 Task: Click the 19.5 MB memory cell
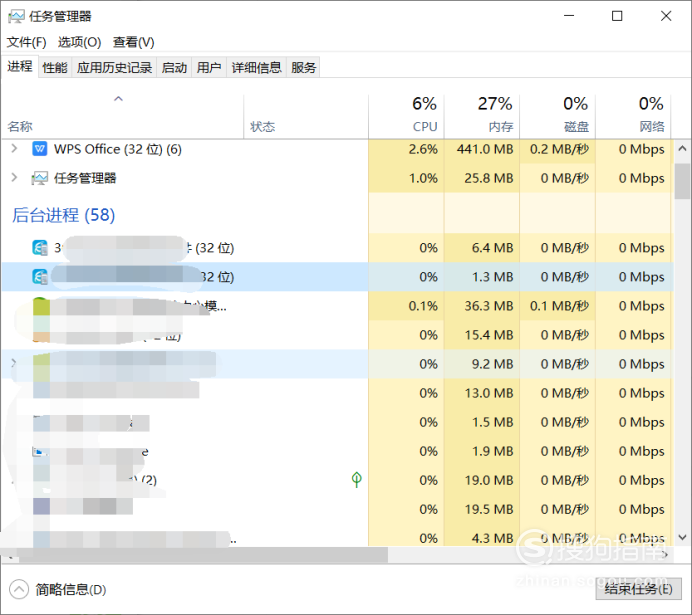(x=481, y=509)
